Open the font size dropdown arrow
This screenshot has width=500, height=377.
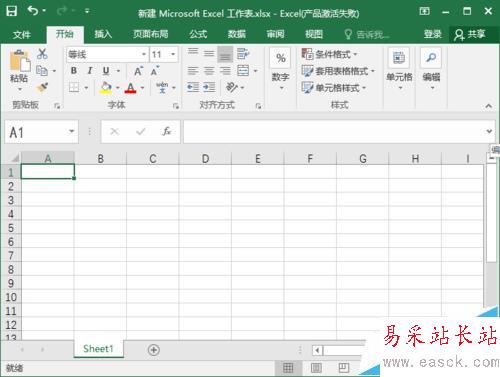tap(173, 54)
